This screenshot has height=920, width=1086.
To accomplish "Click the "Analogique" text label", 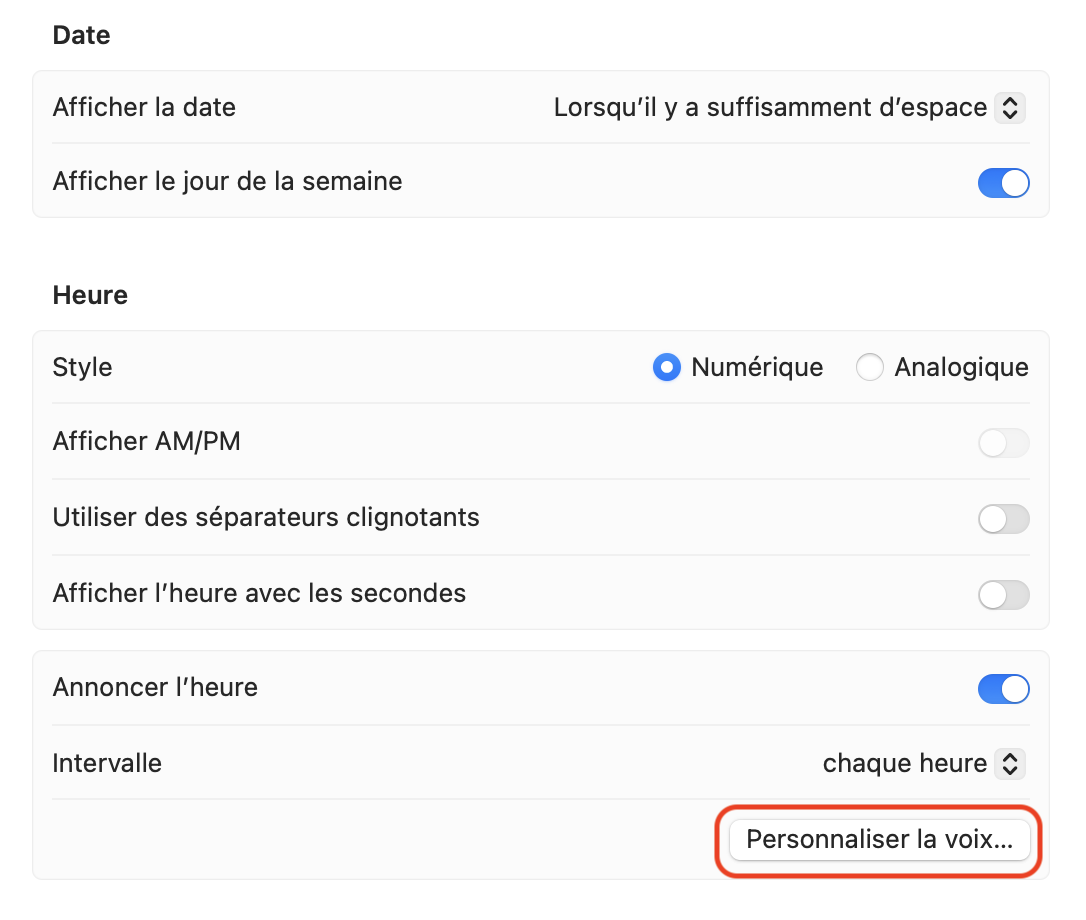I will click(961, 368).
